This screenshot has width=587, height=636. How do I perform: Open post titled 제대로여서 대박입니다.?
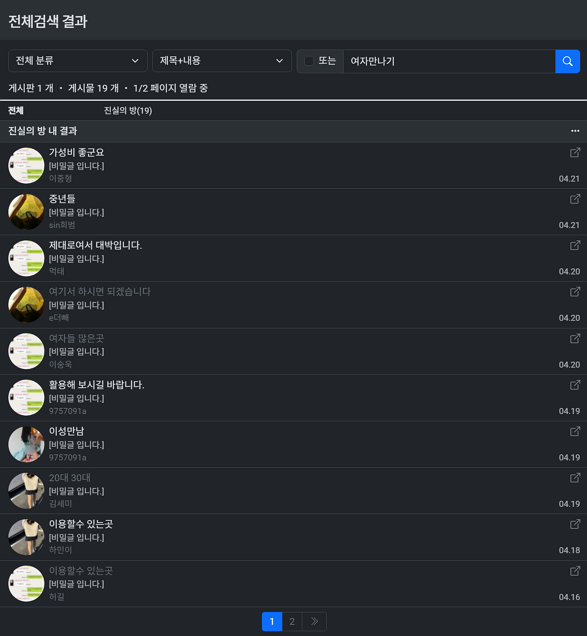click(95, 245)
